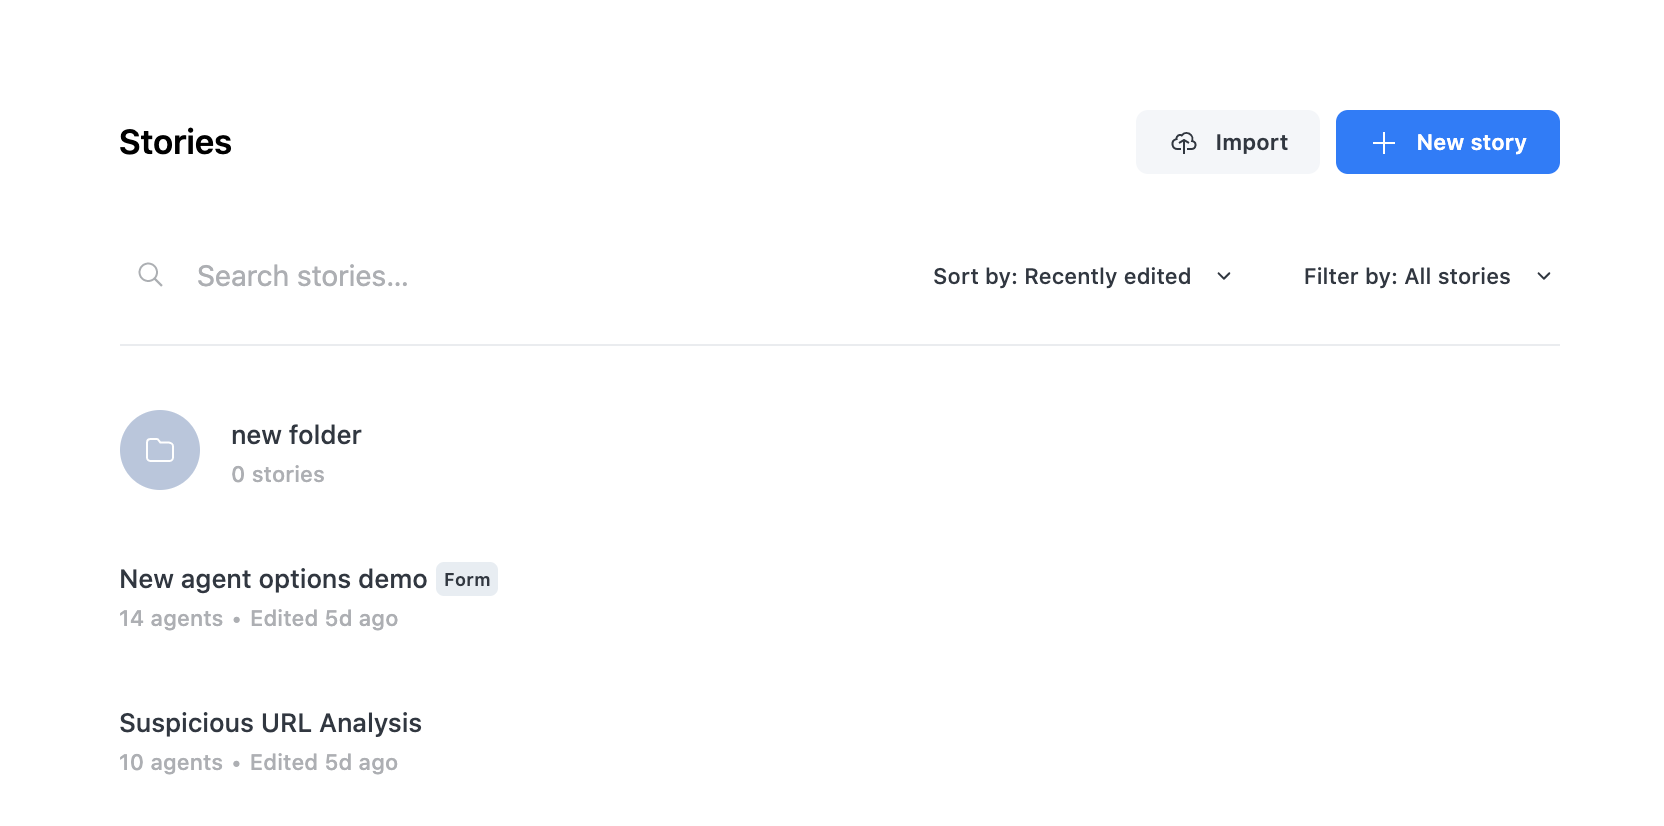The height and width of the screenshot is (826, 1664).
Task: Click the 10 agents count text
Action: 171,762
